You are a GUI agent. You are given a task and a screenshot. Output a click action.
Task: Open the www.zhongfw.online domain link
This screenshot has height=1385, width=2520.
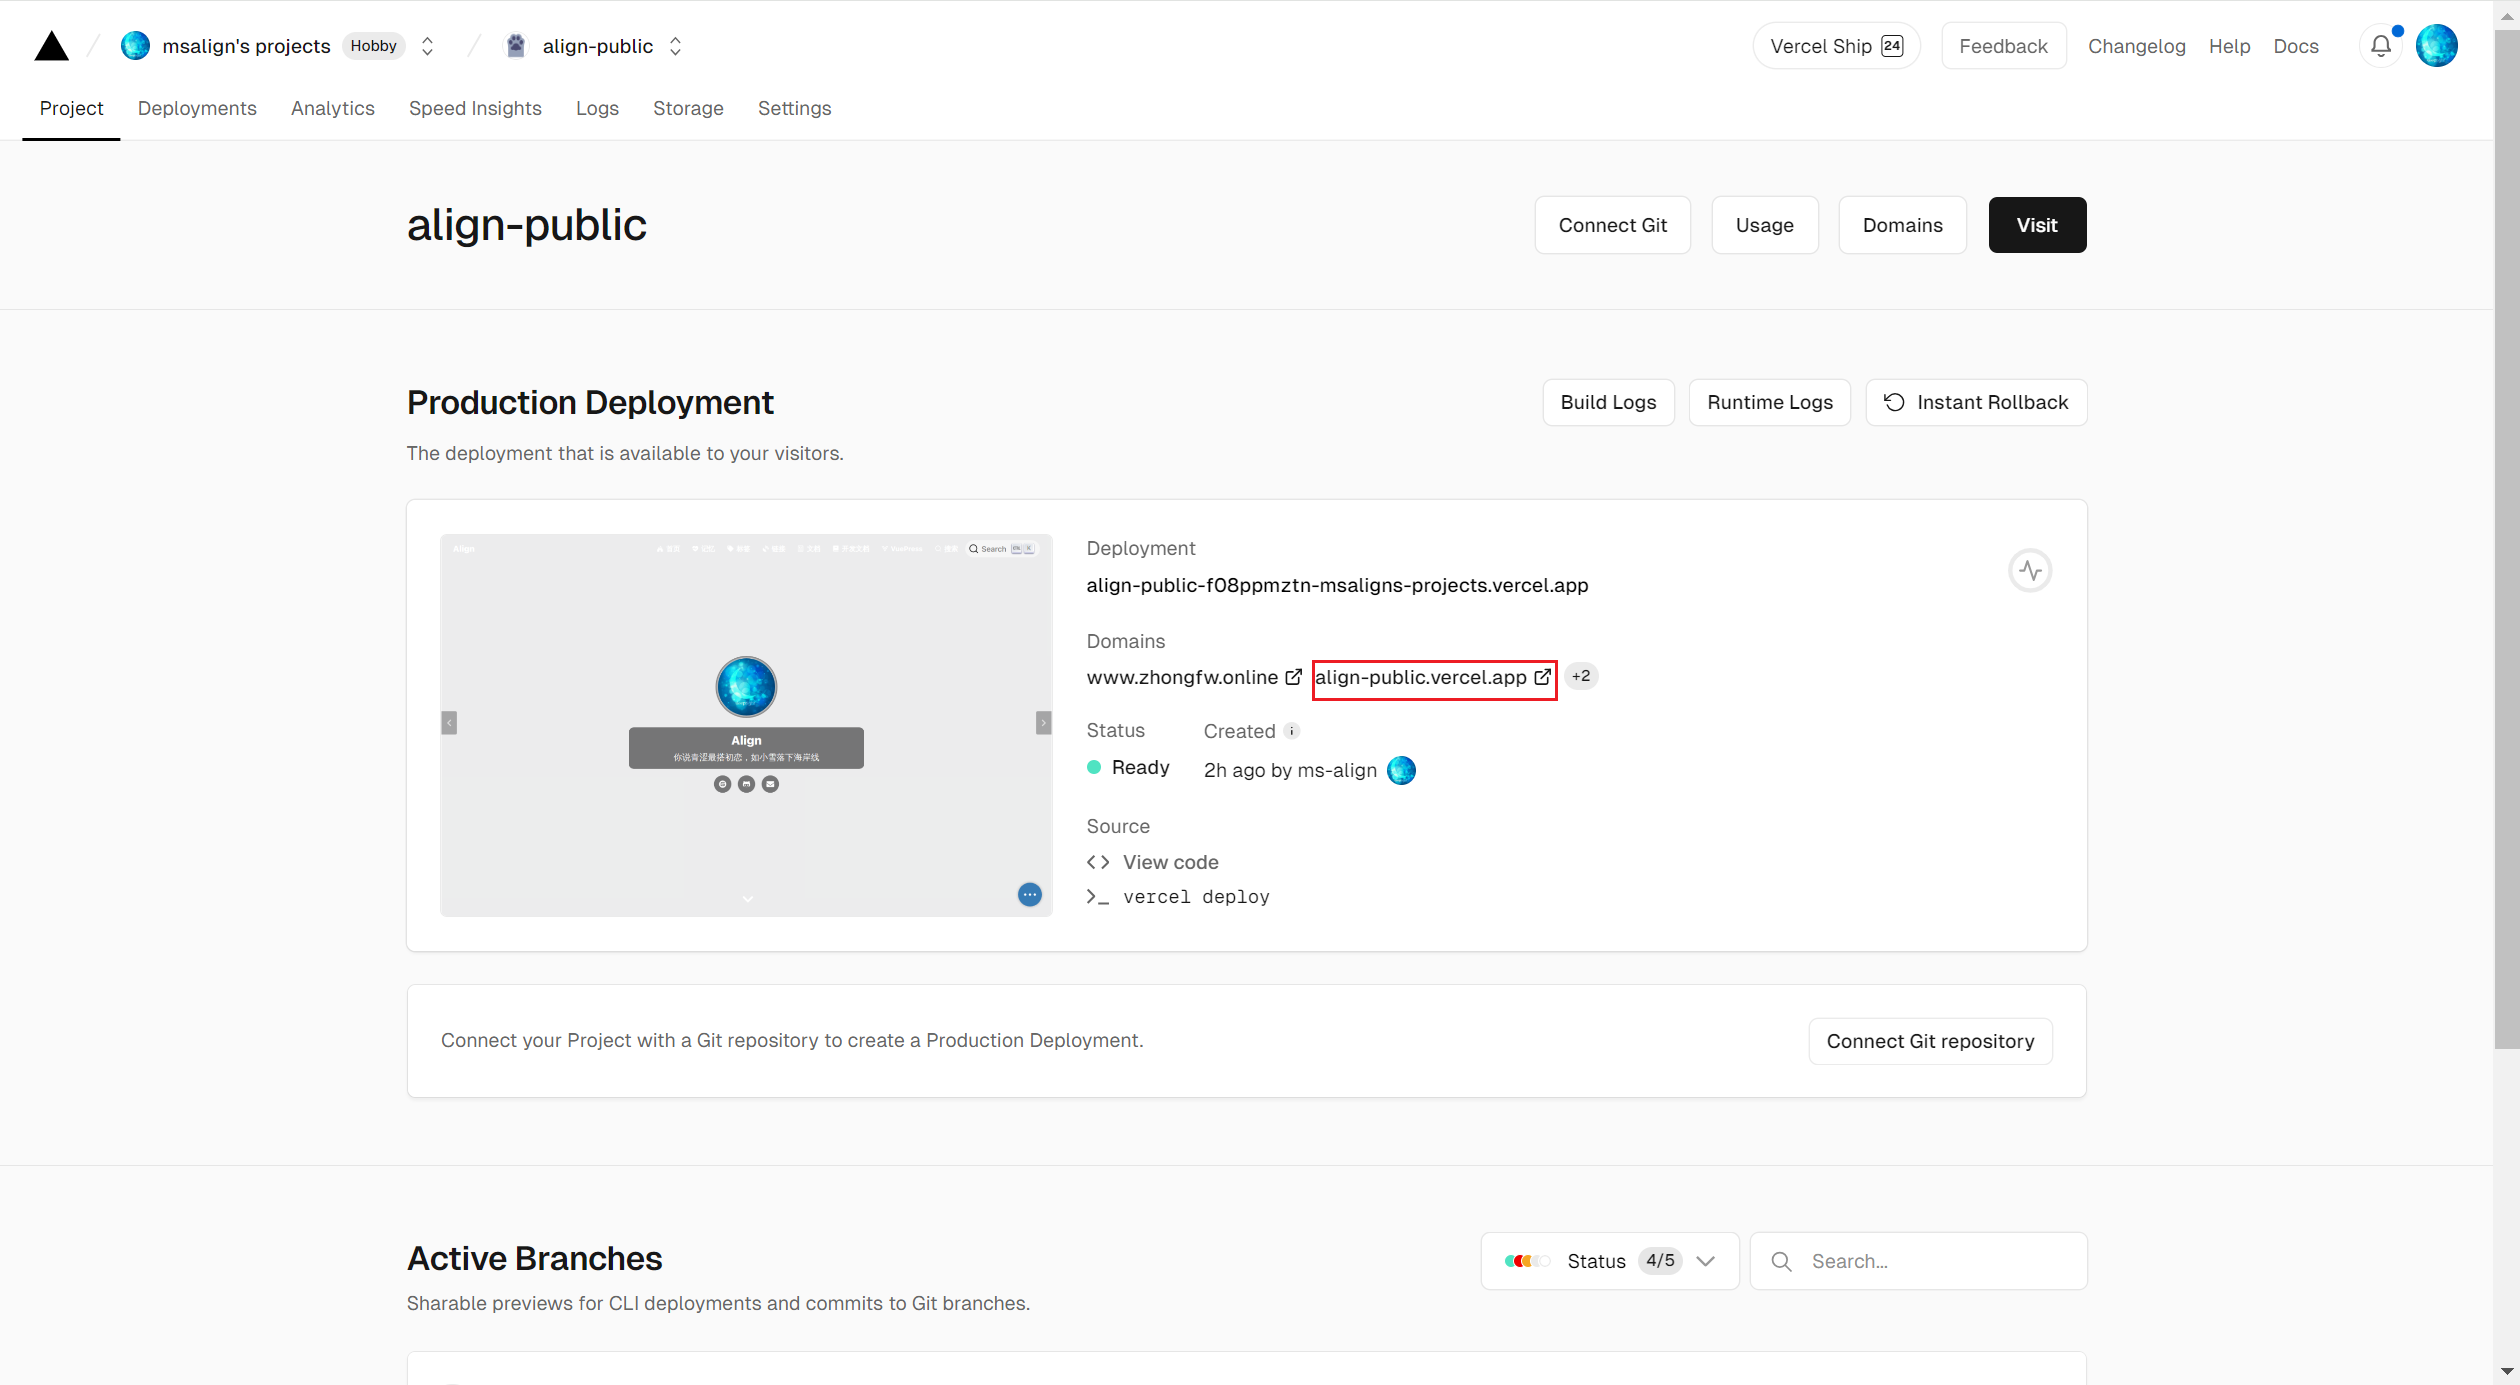(x=1182, y=677)
